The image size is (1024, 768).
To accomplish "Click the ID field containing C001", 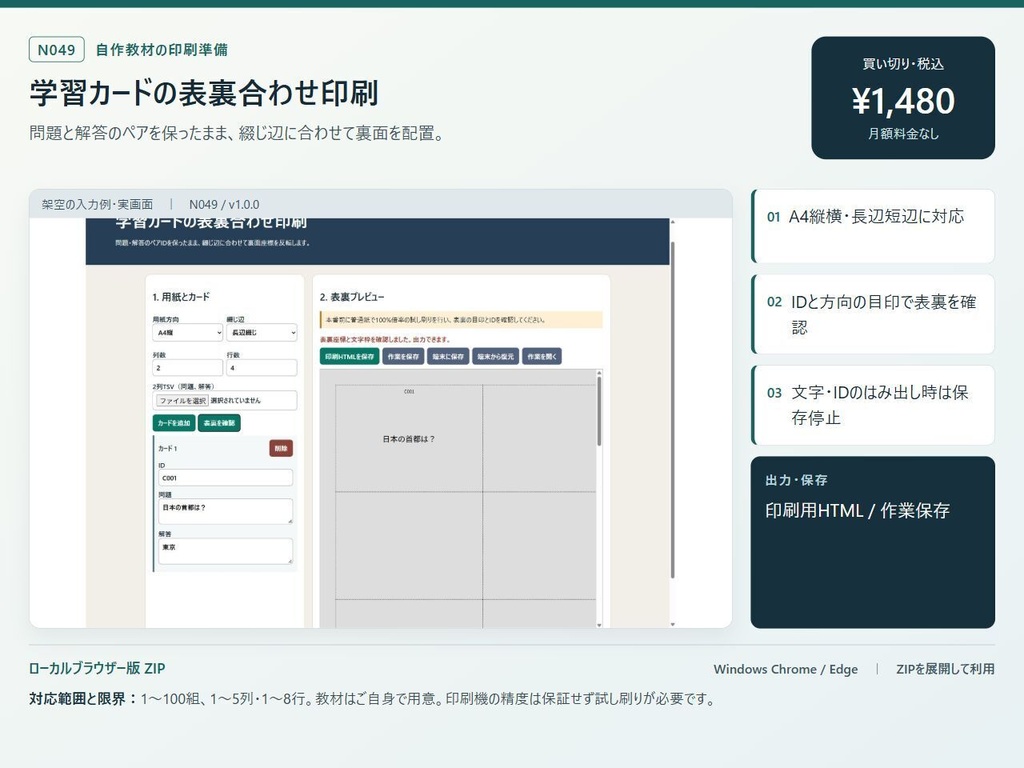I will [225, 477].
